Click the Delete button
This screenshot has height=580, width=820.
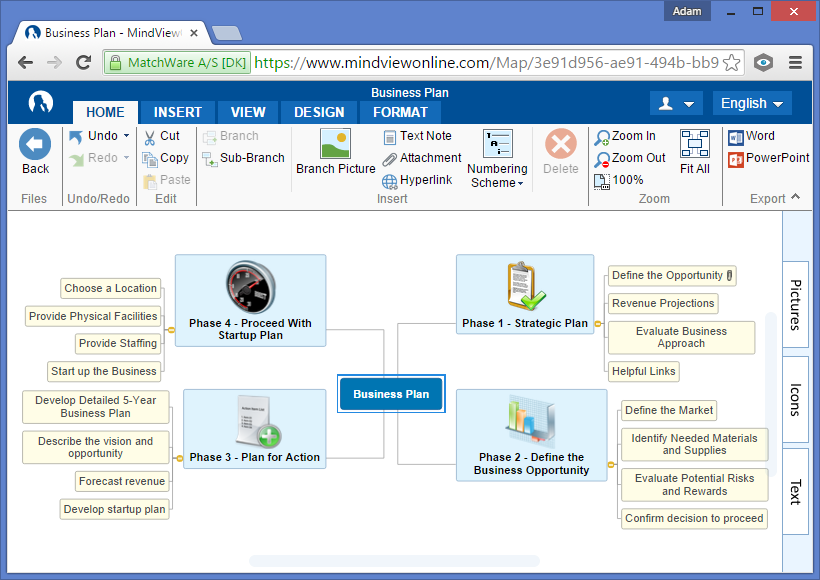[561, 152]
